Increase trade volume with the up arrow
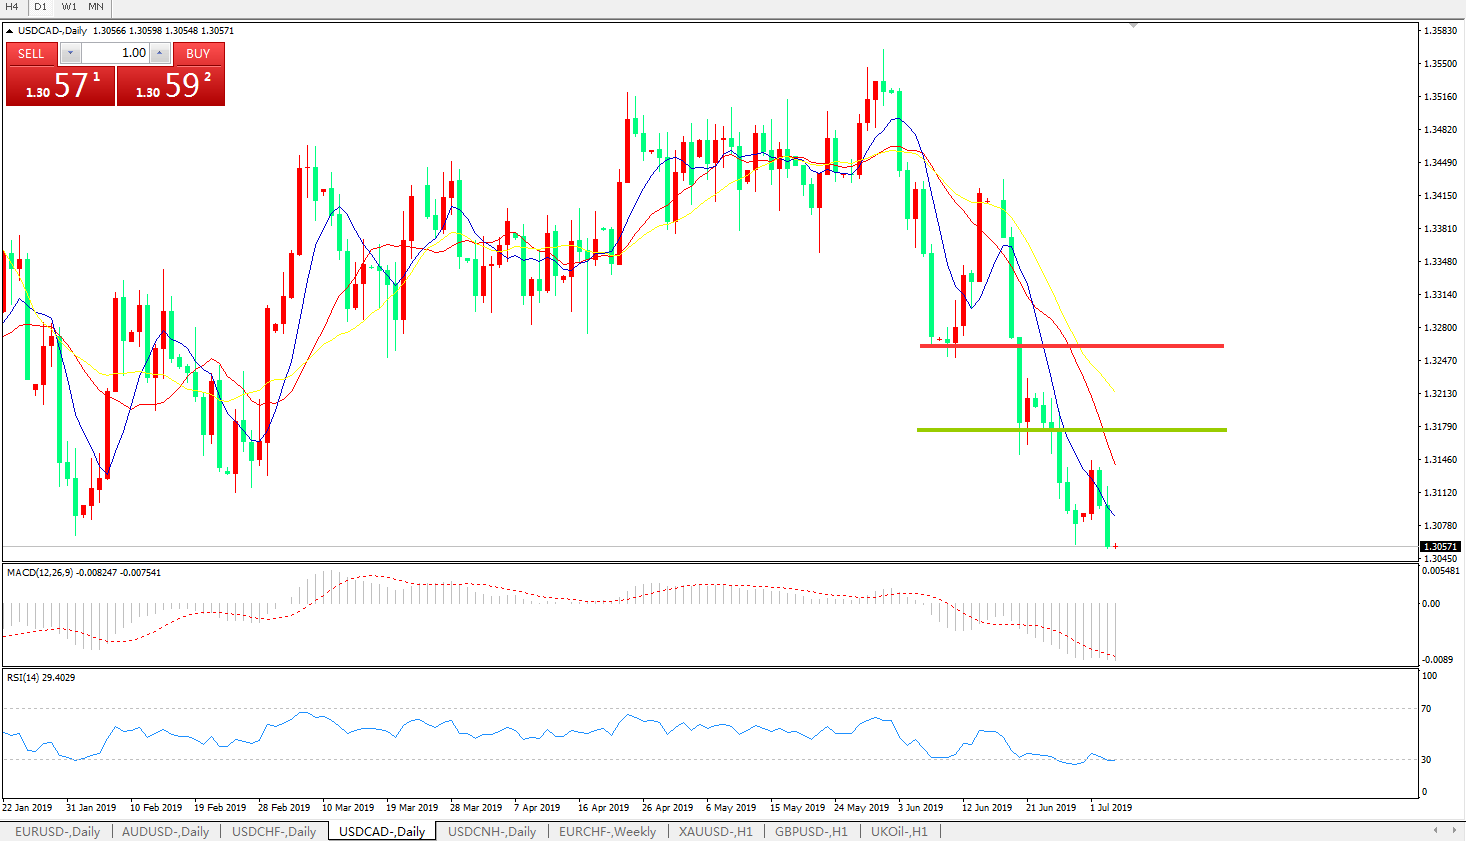Viewport: 1466px width, 842px height. [x=160, y=53]
